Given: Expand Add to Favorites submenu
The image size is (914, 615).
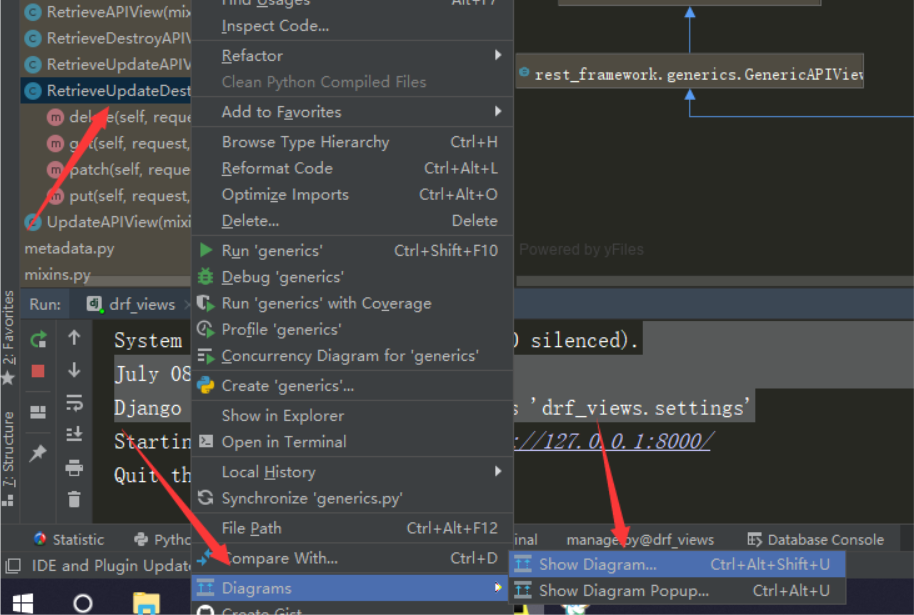Looking at the screenshot, I should (x=352, y=112).
